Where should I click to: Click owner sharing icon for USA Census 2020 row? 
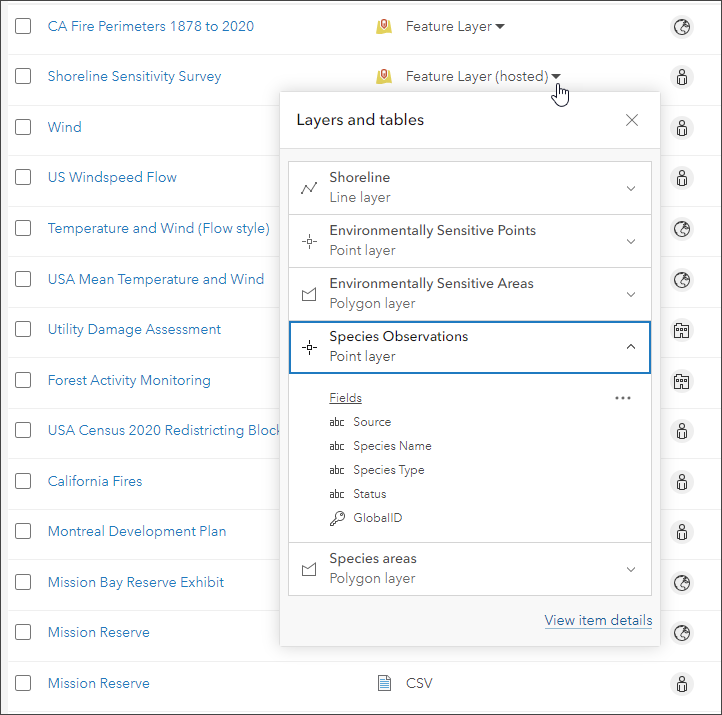click(x=681, y=431)
